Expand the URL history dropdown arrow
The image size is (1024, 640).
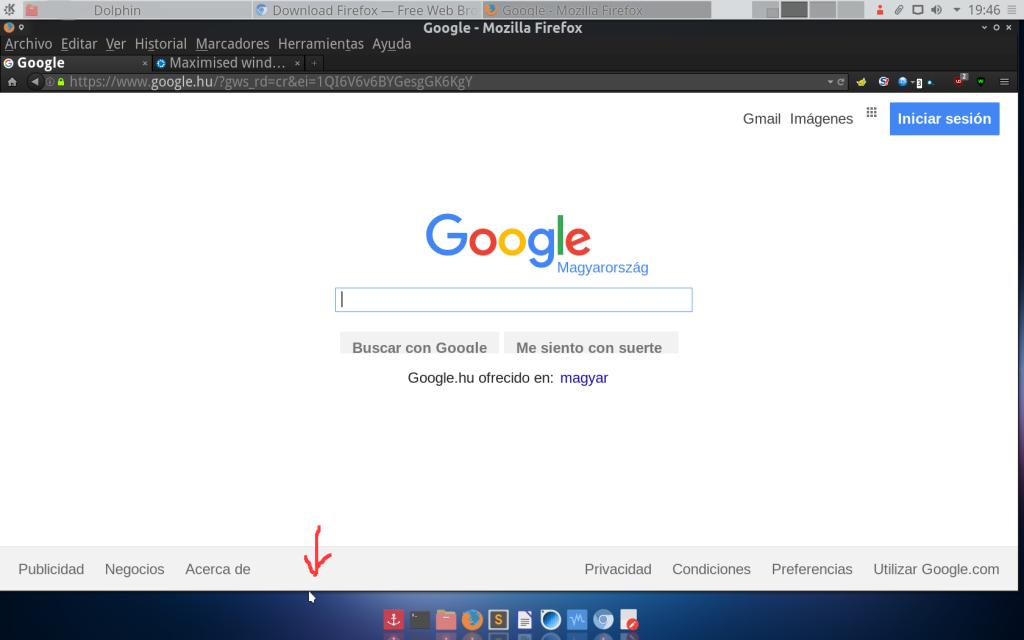click(x=829, y=82)
